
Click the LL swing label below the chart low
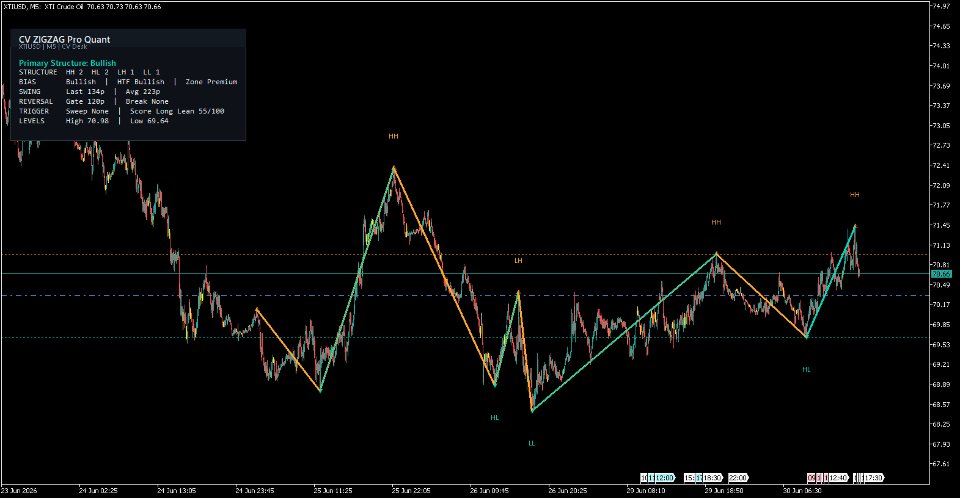pyautogui.click(x=531, y=443)
